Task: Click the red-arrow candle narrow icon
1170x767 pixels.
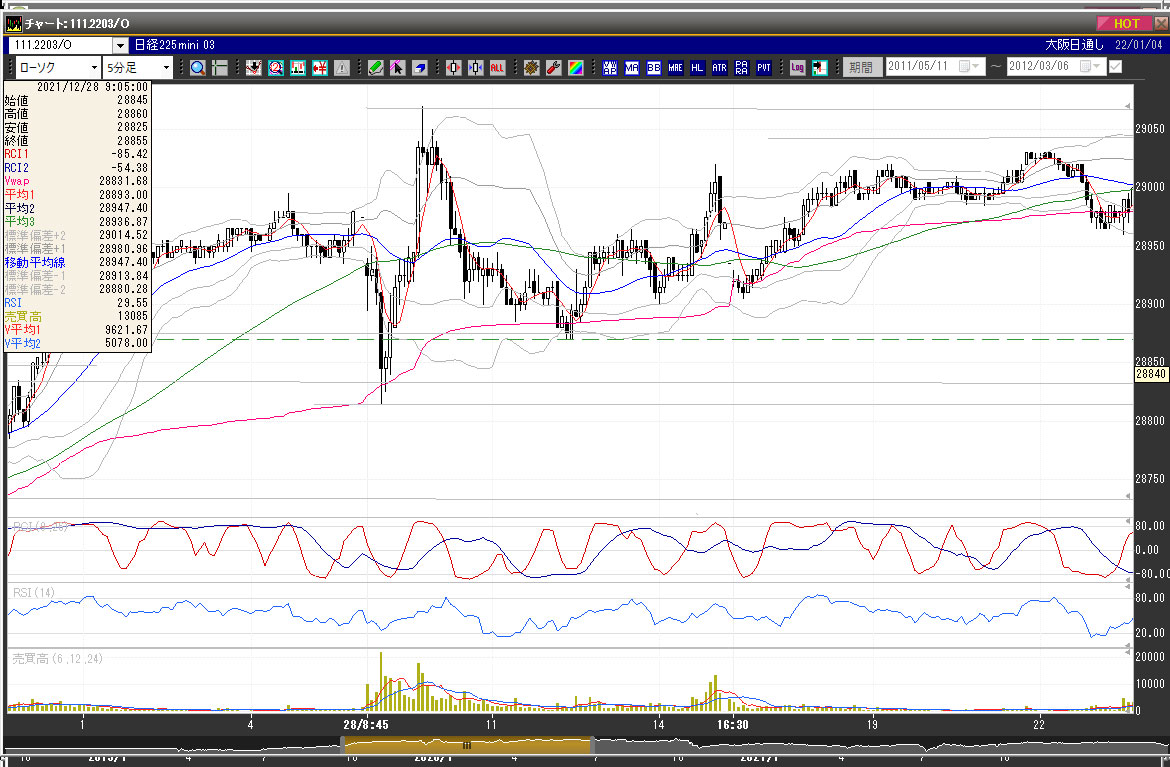Action: tap(454, 68)
